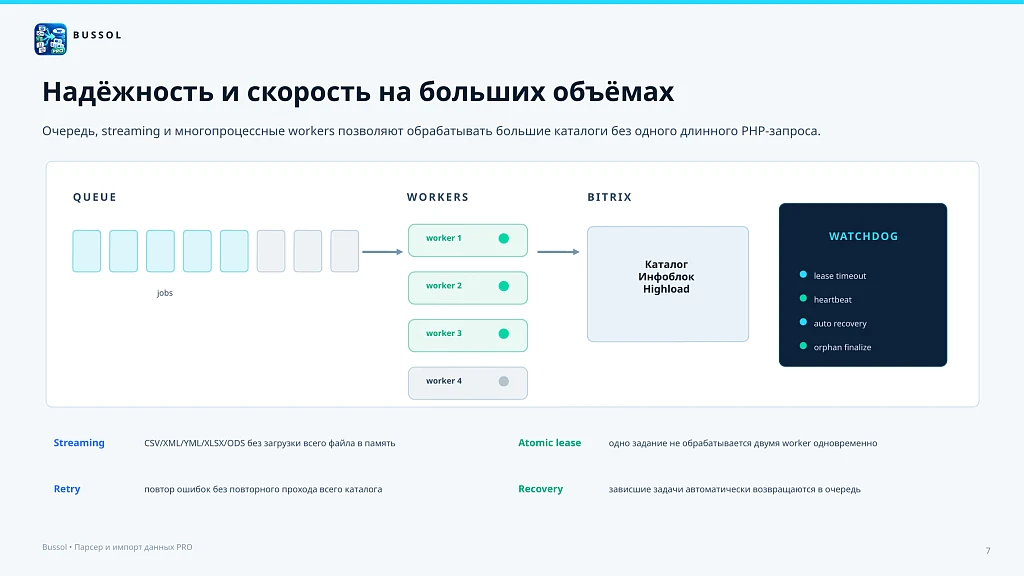
Task: Click the Atomic lease feature label
Action: tap(549, 443)
